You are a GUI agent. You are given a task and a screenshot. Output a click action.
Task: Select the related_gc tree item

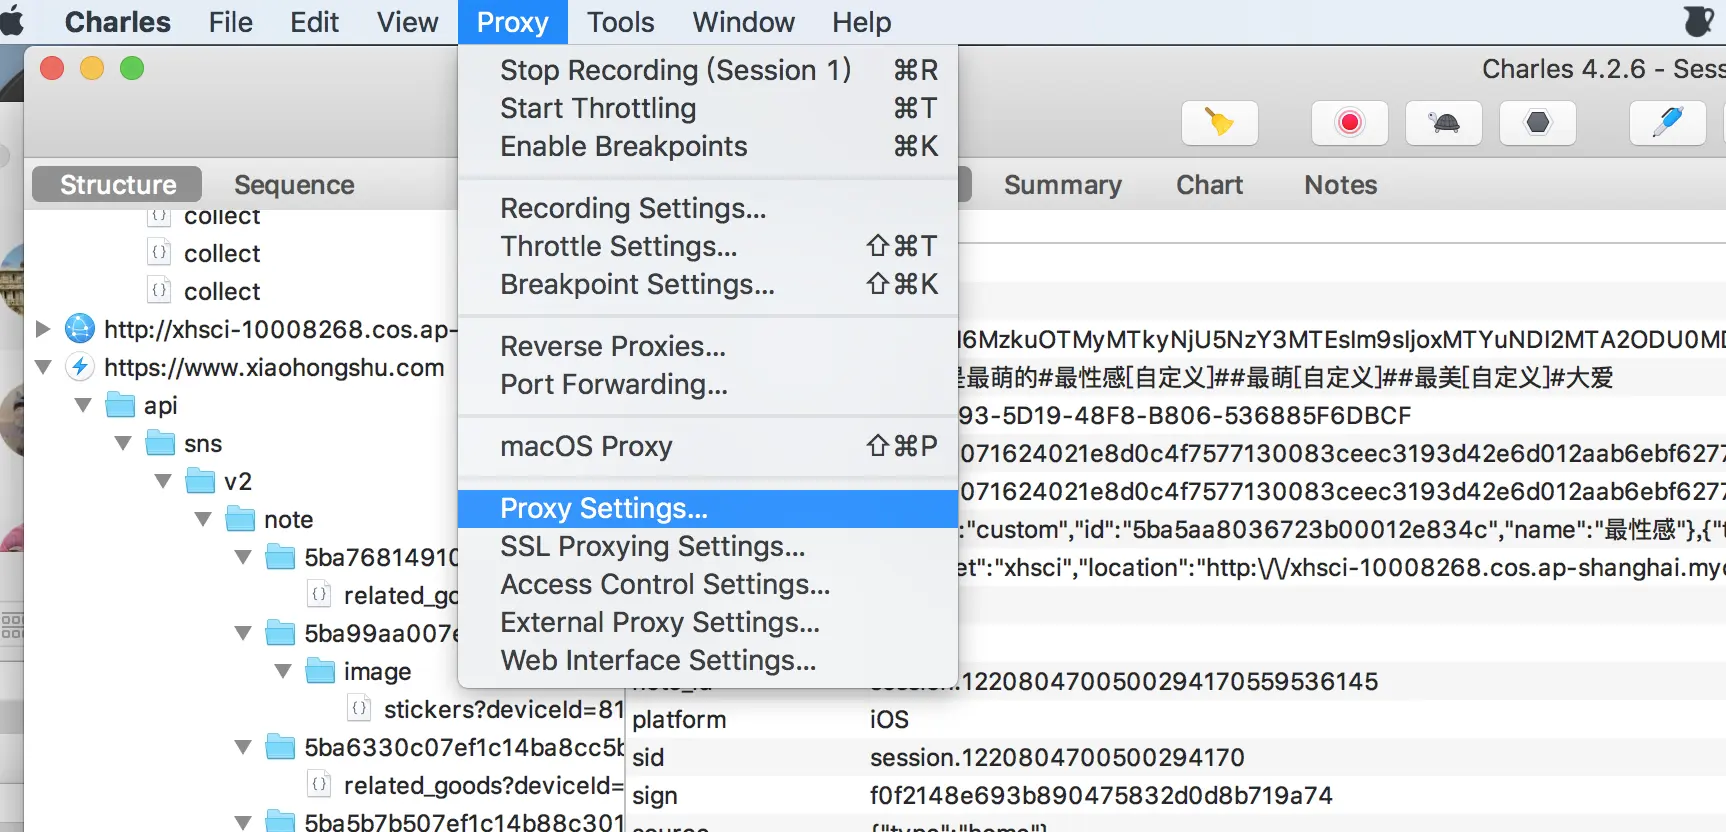400,596
